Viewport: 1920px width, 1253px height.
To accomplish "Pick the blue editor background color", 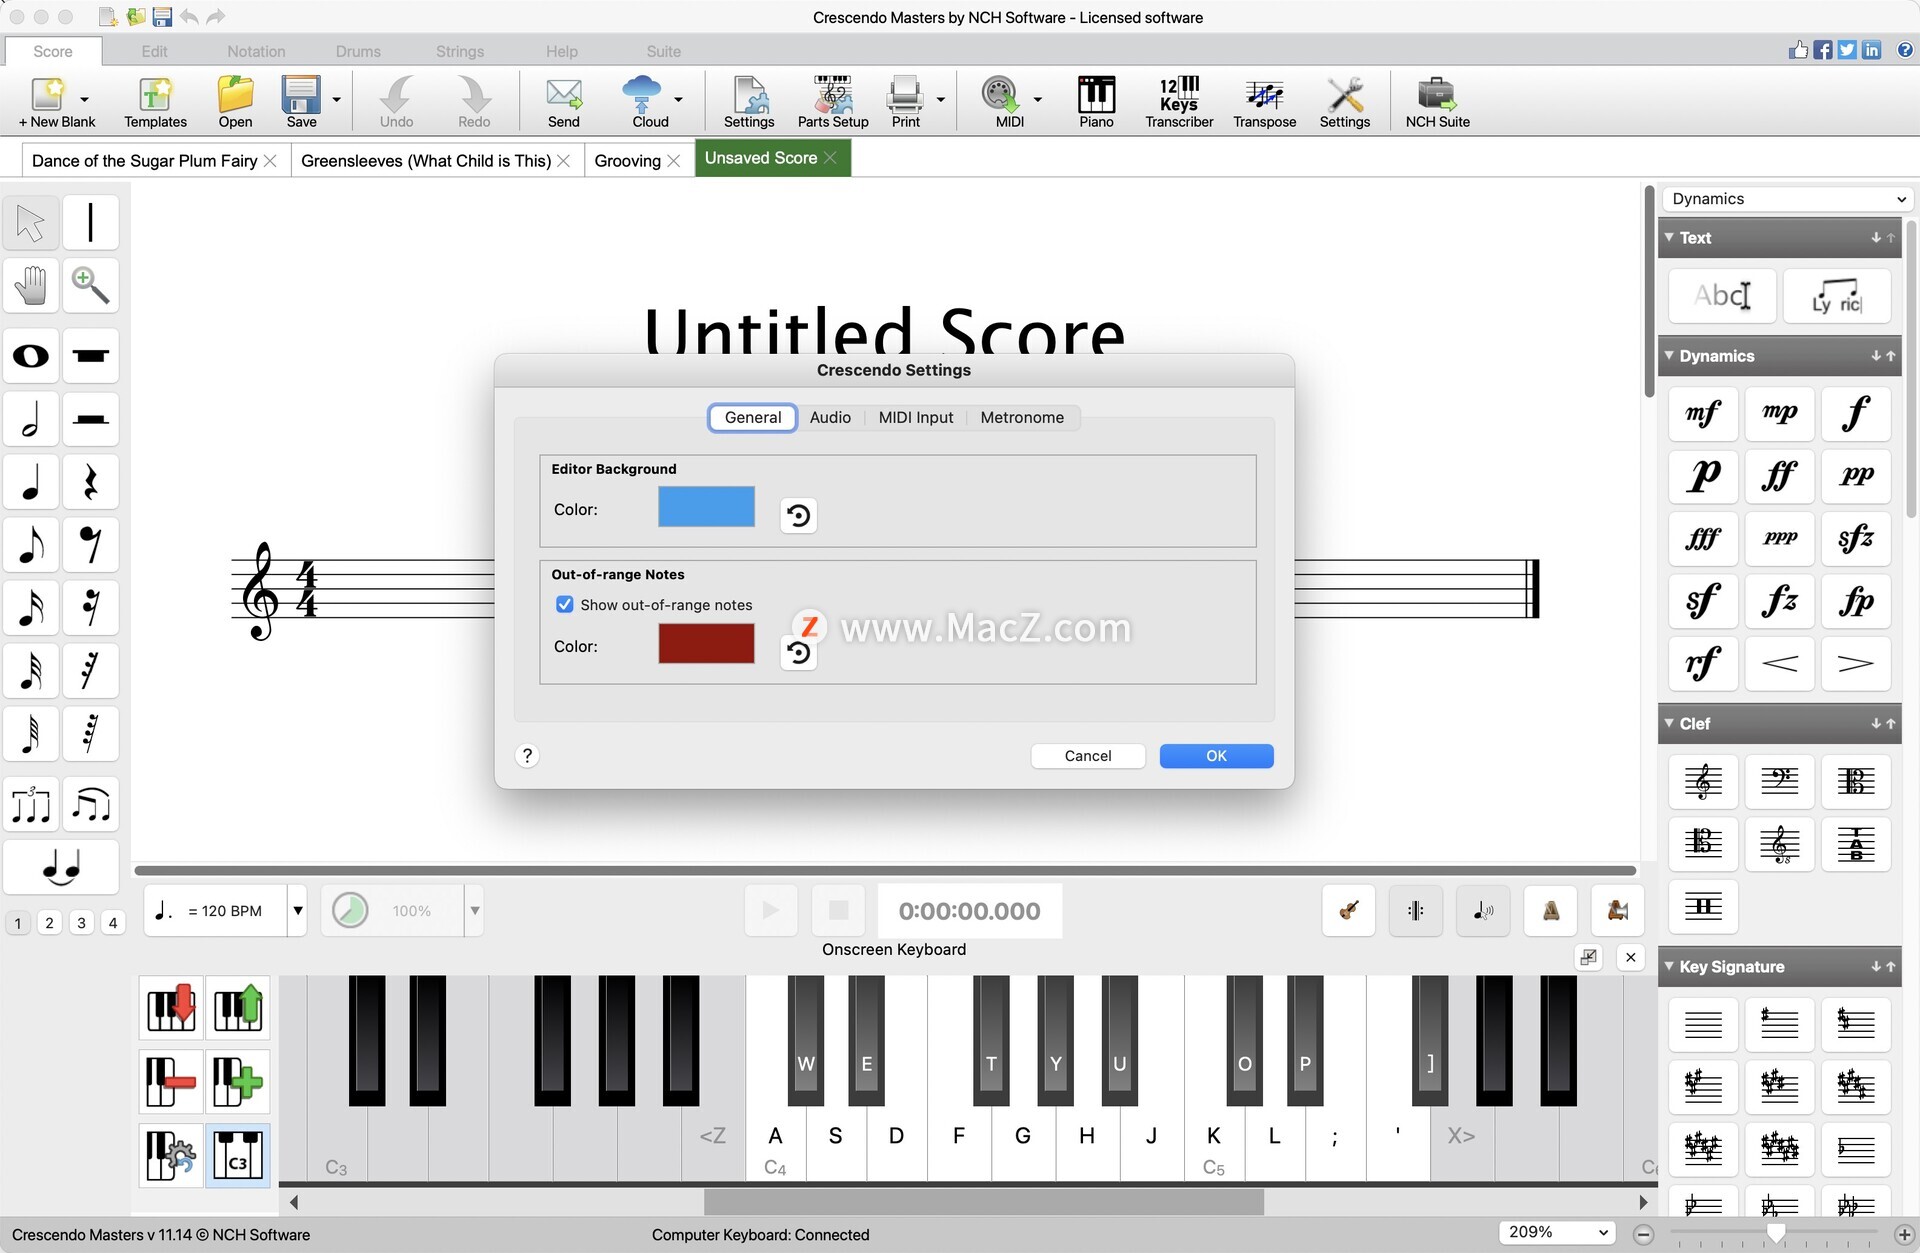I will pos(706,506).
